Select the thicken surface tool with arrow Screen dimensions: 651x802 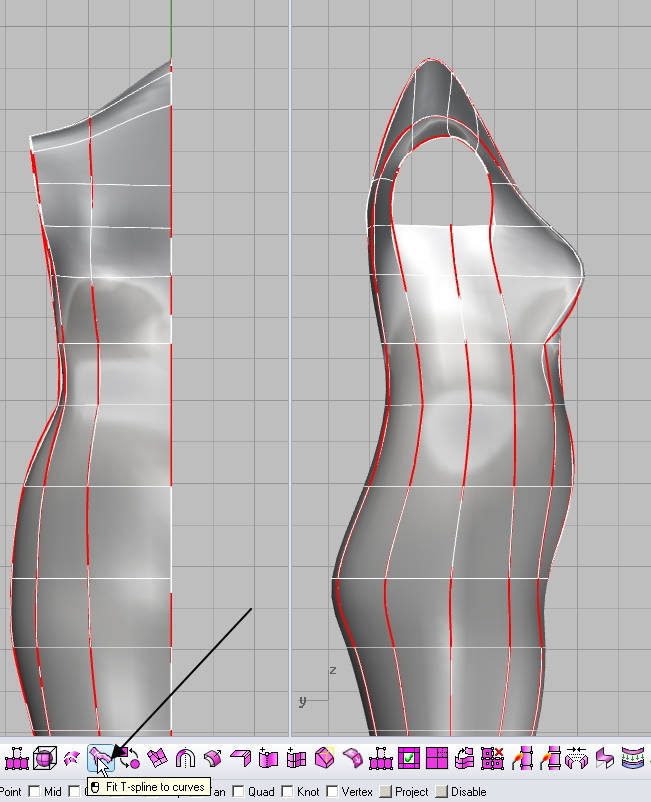[x=213, y=758]
